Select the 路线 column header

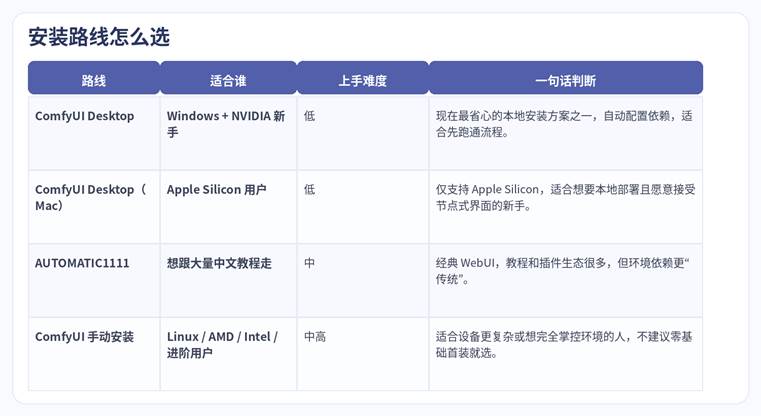tap(93, 80)
